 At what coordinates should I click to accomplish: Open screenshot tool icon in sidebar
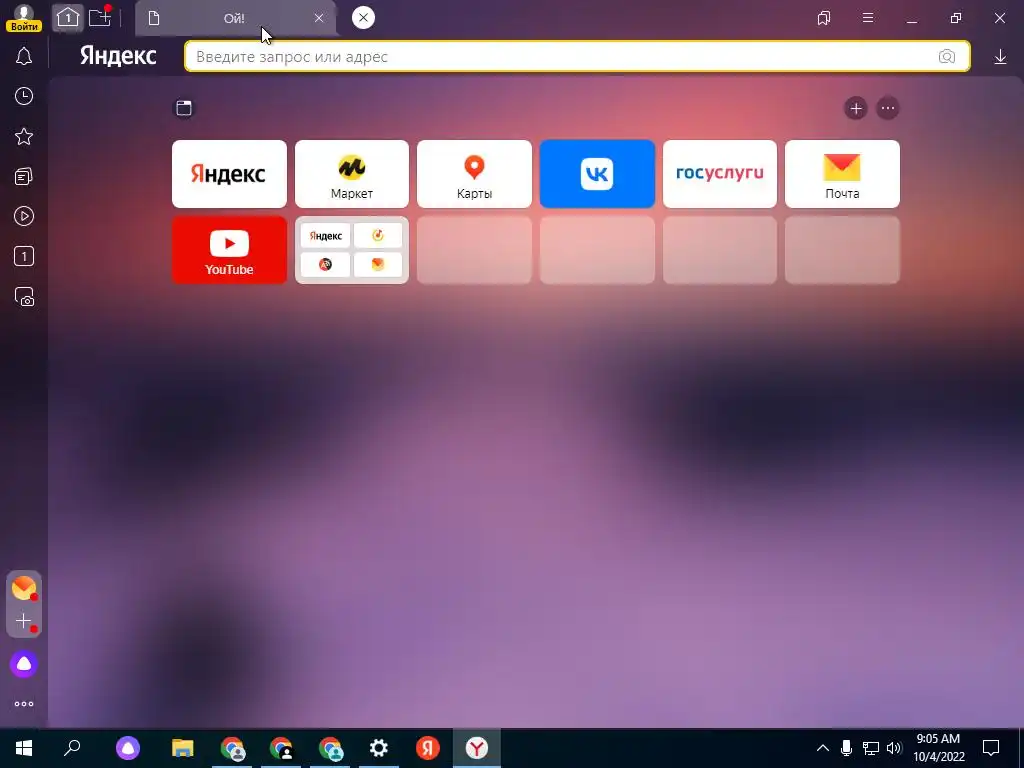tap(24, 297)
